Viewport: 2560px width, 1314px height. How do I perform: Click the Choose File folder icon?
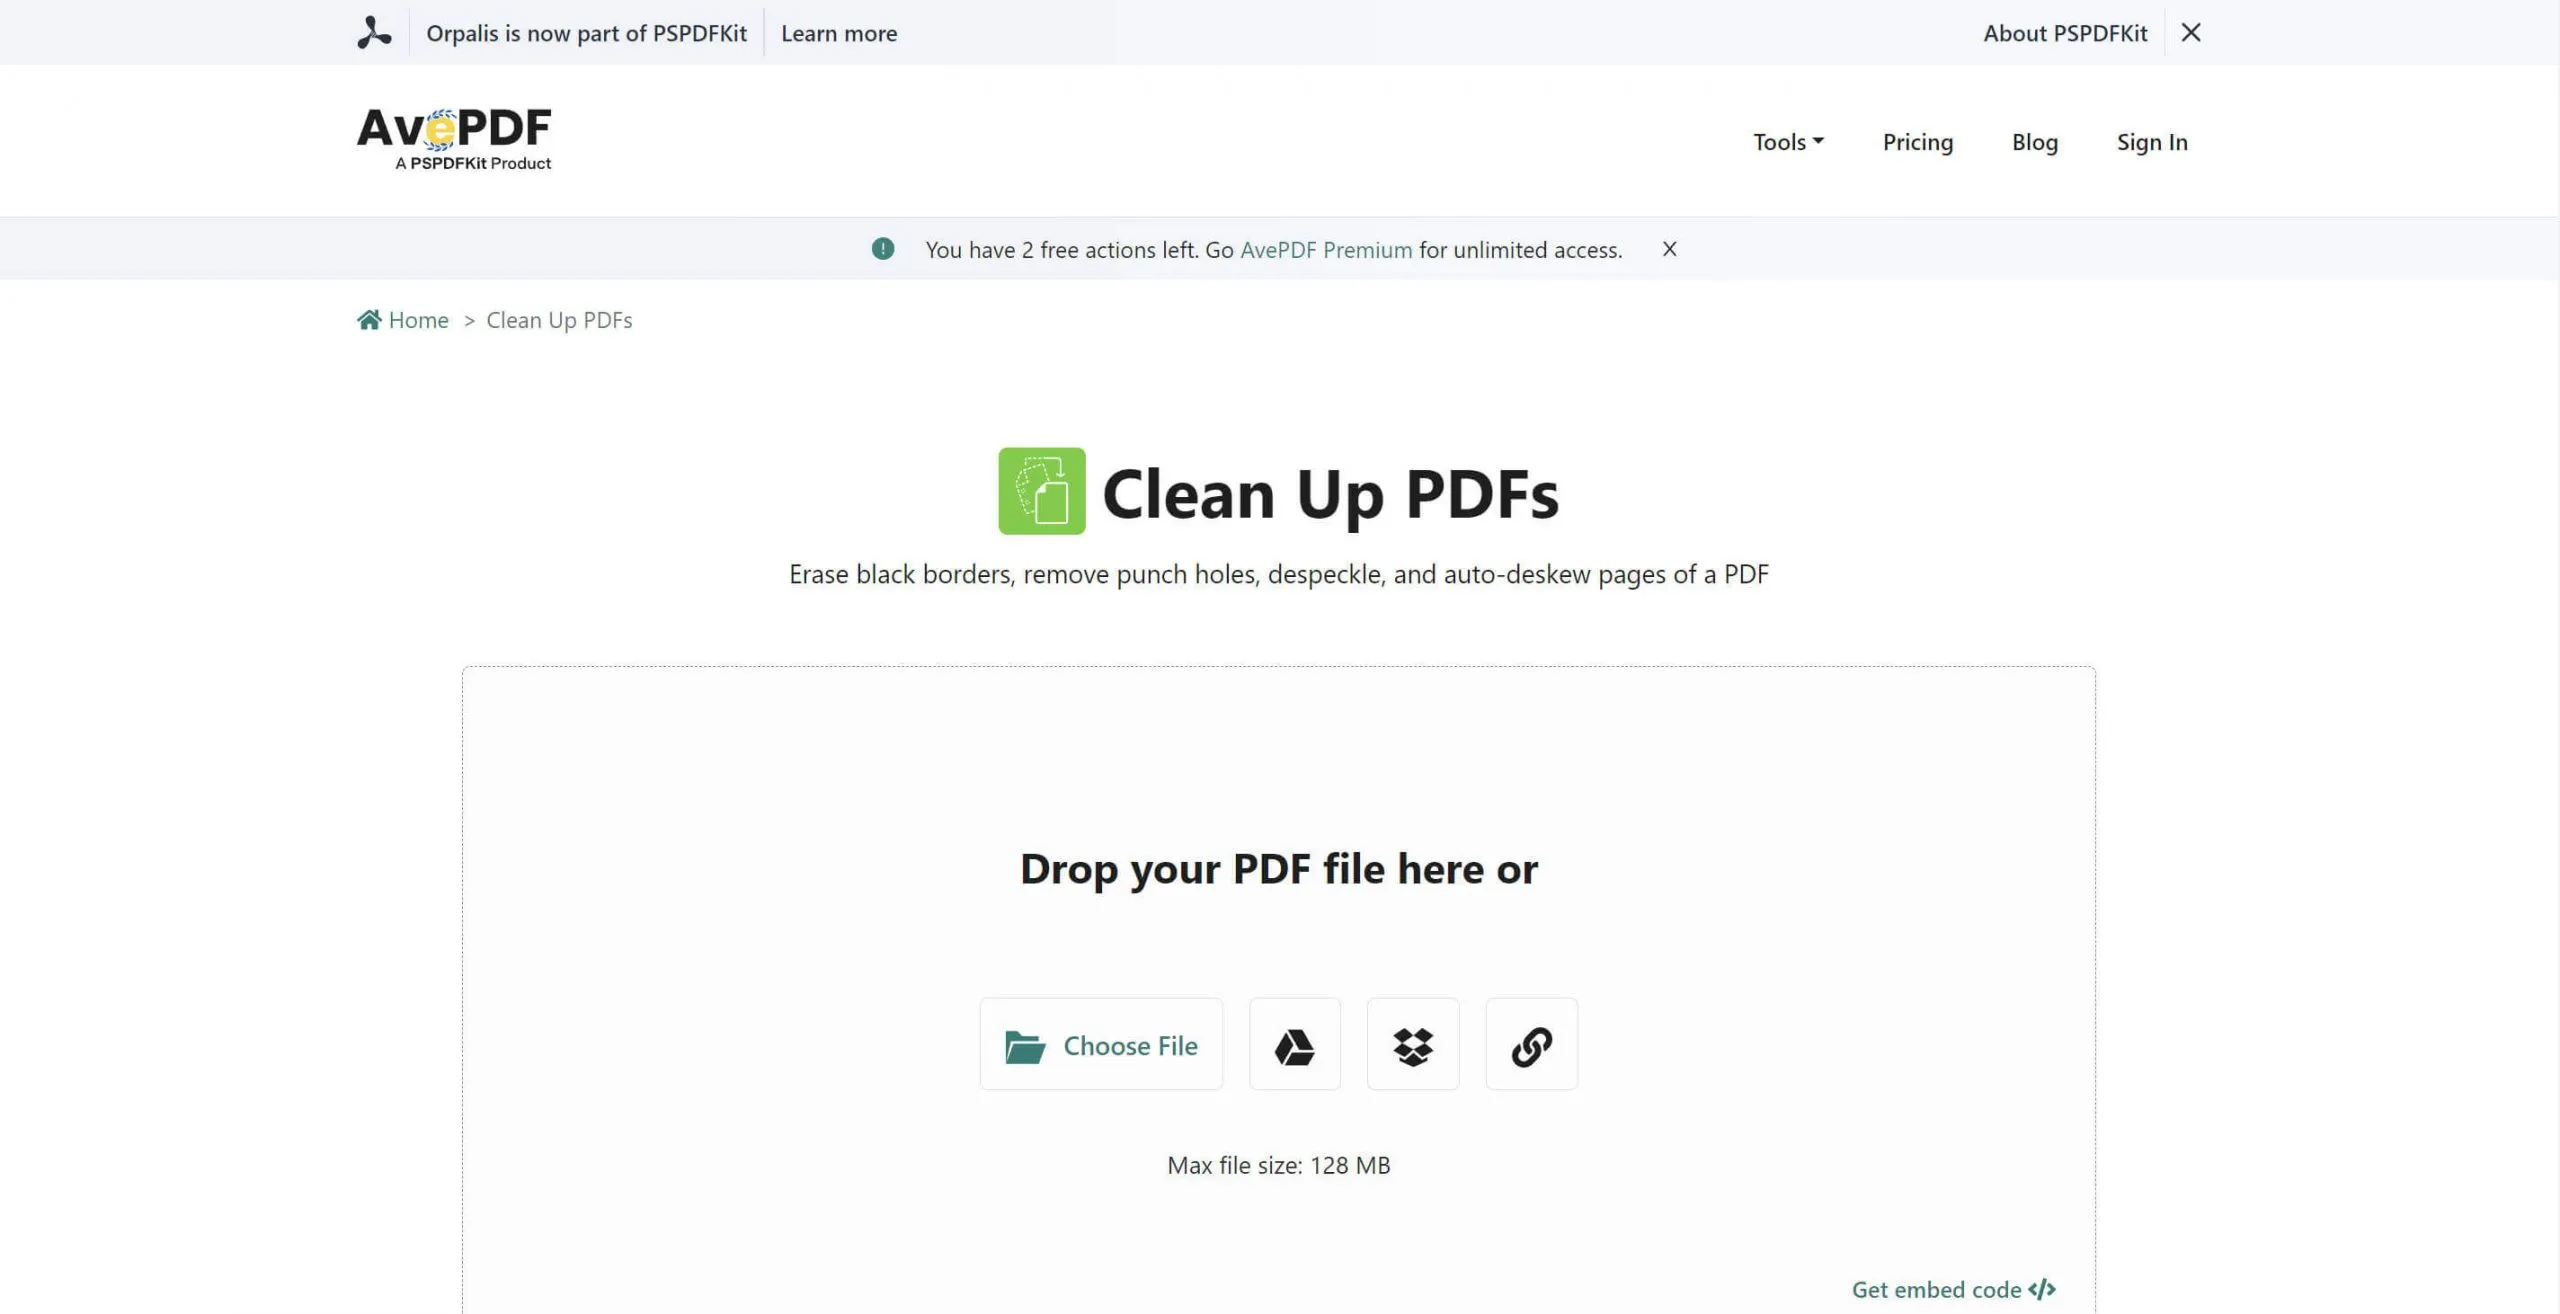[x=1024, y=1046]
